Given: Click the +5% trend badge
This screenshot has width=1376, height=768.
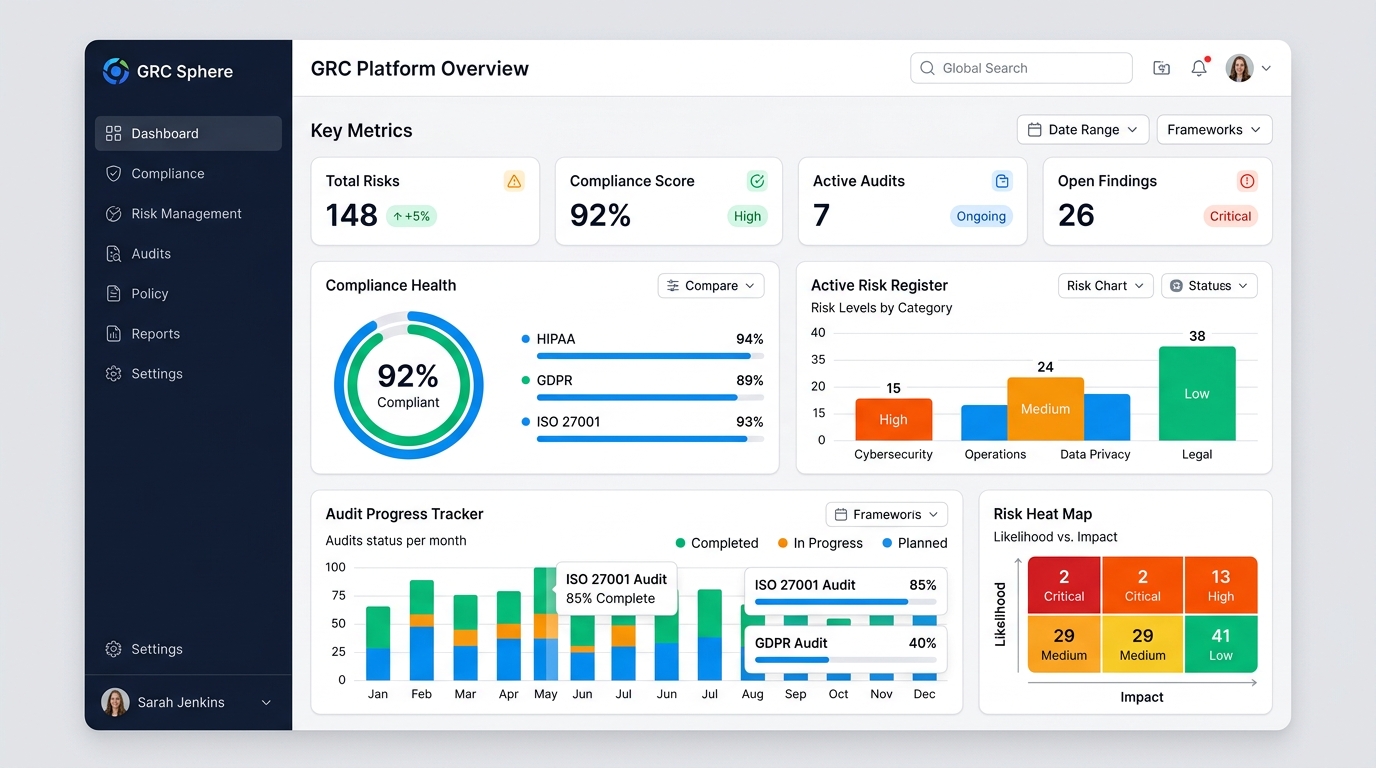Looking at the screenshot, I should point(411,216).
